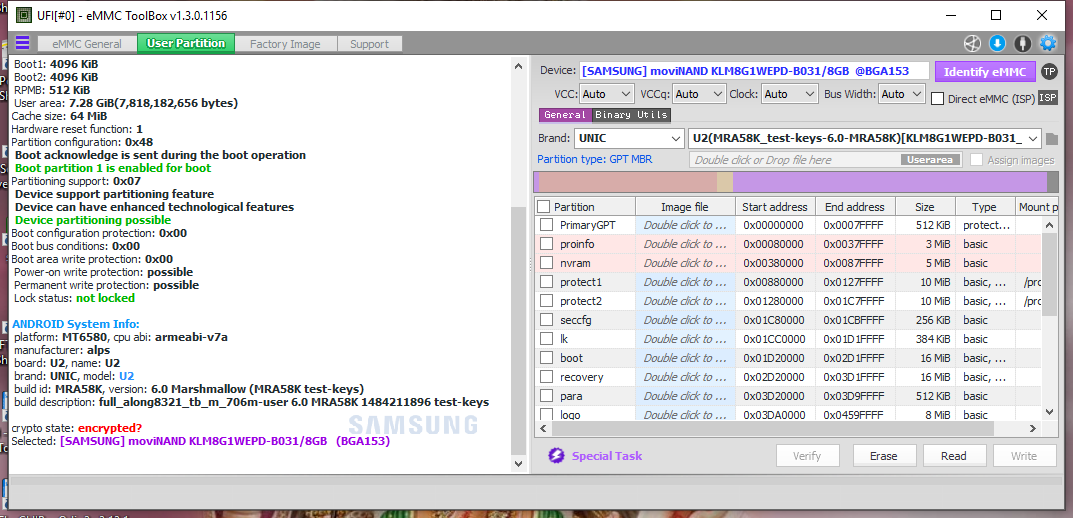Open the Binary Utils tab
This screenshot has width=1073, height=518.
pyautogui.click(x=631, y=115)
